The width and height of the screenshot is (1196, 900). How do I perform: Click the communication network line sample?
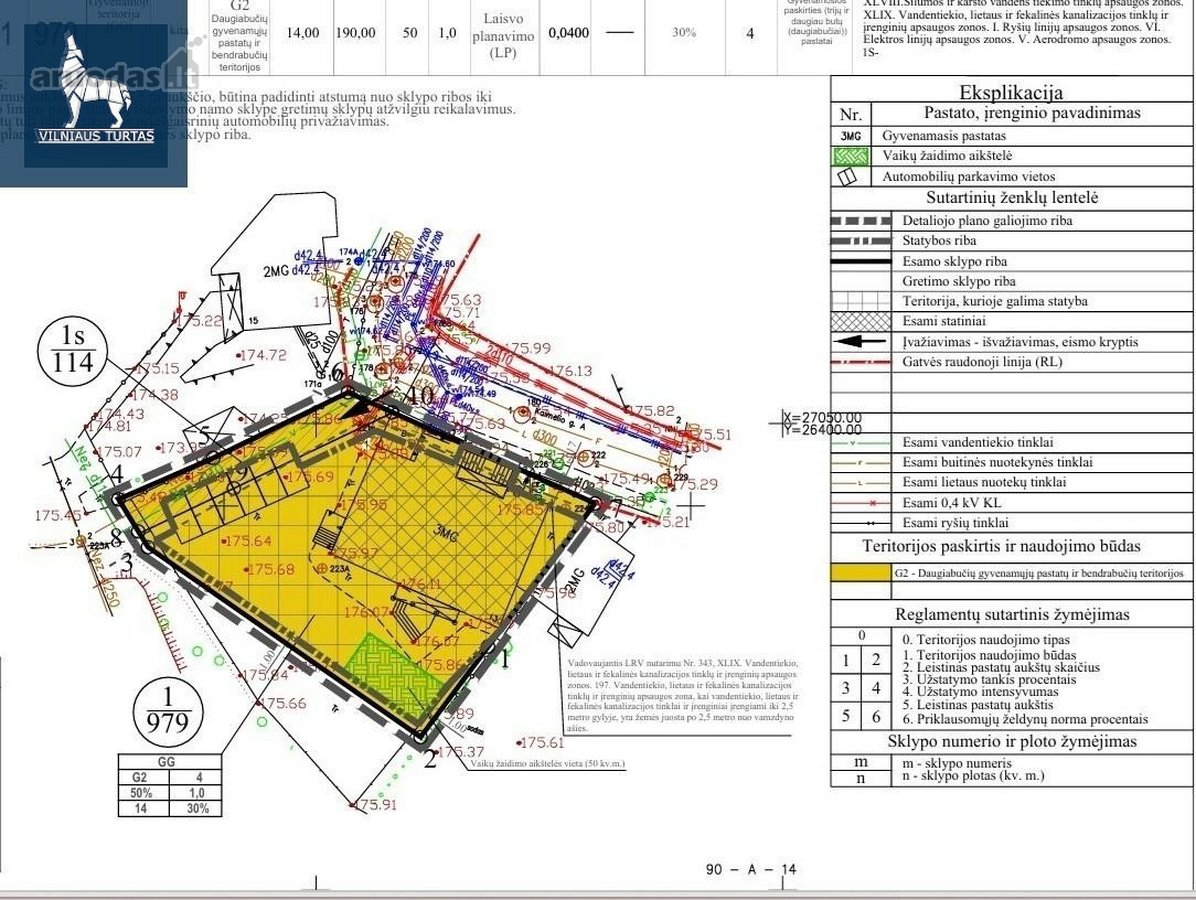pos(860,523)
